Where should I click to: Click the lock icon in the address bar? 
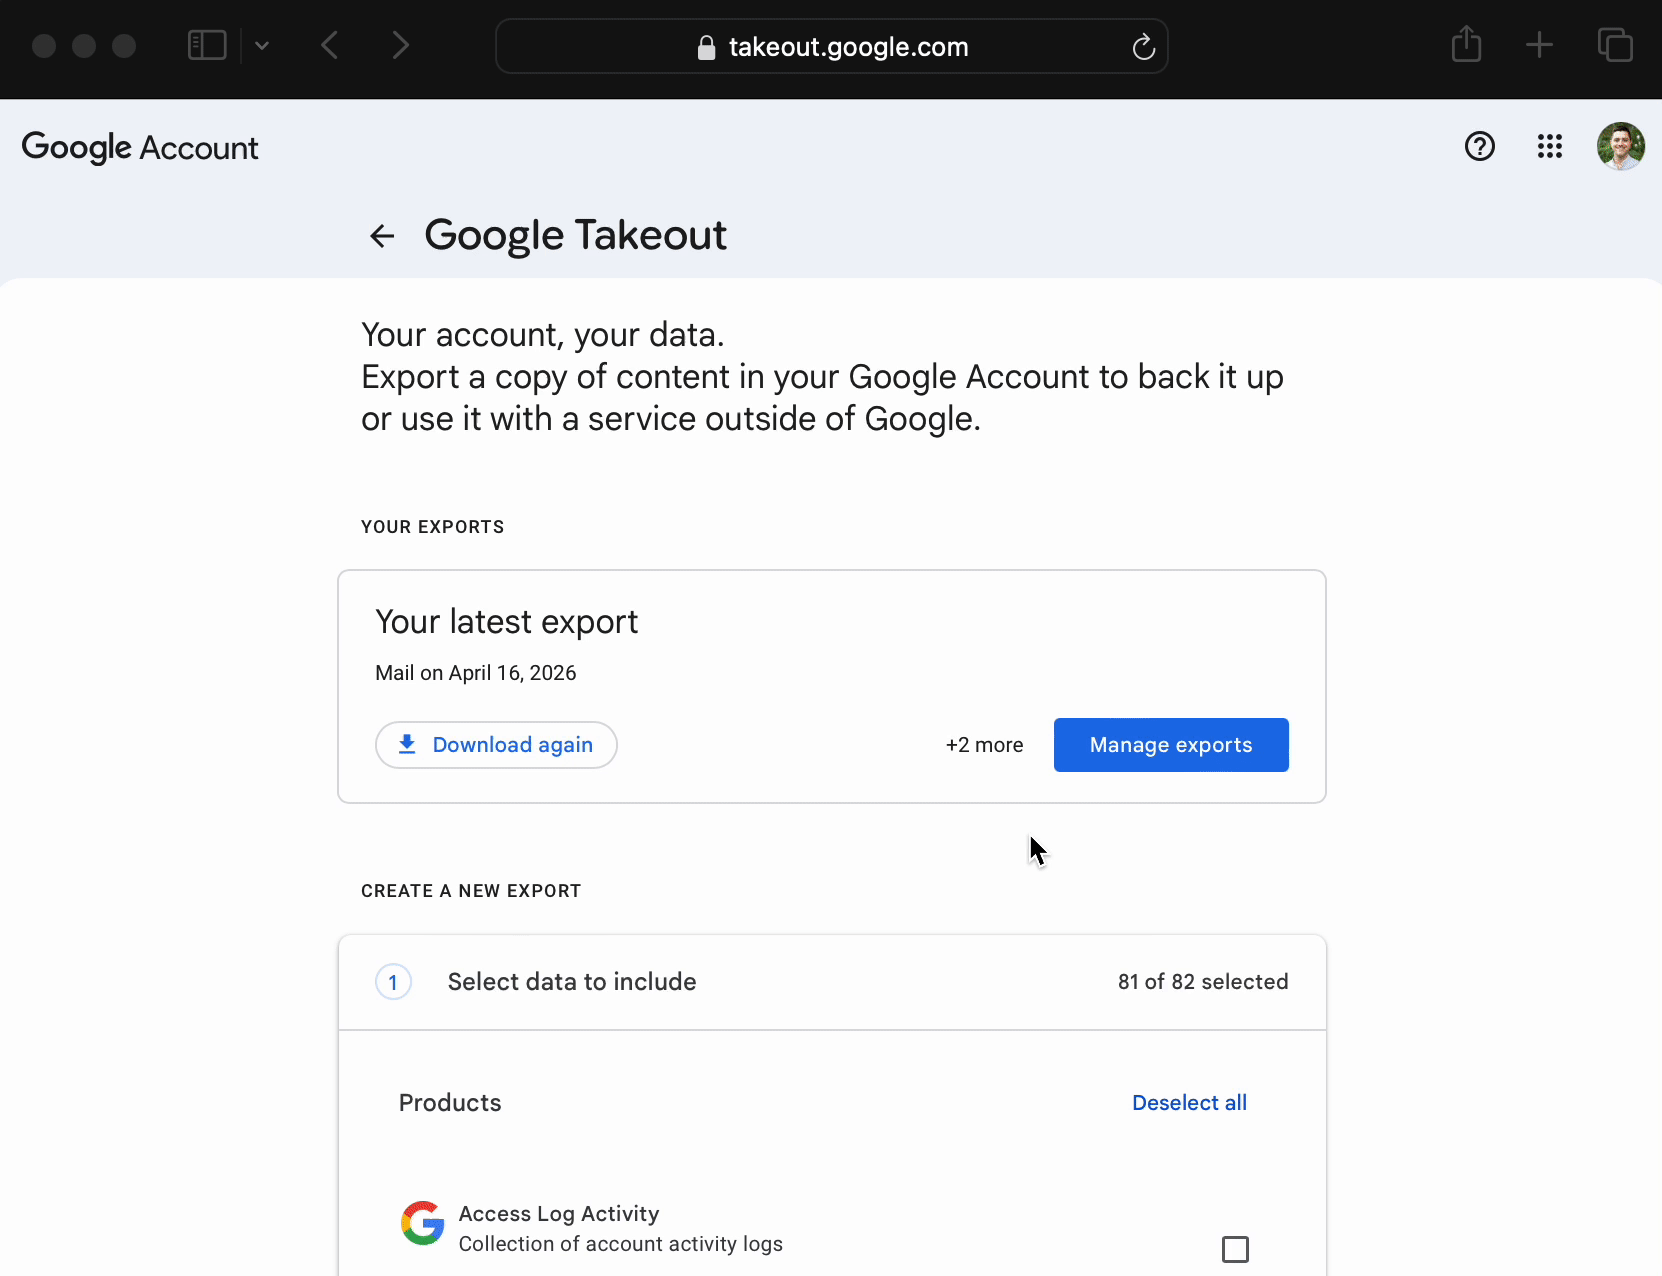[x=706, y=47]
